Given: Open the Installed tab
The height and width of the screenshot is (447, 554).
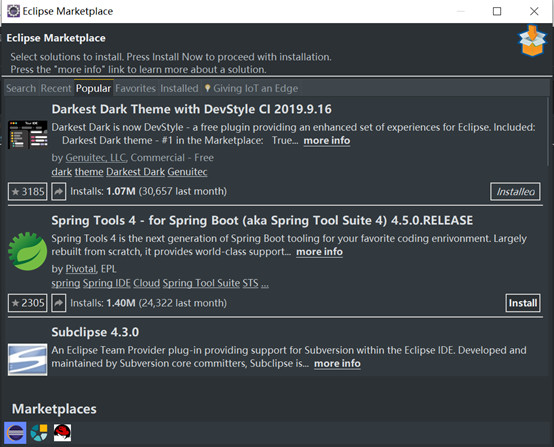Looking at the screenshot, I should tap(179, 88).
